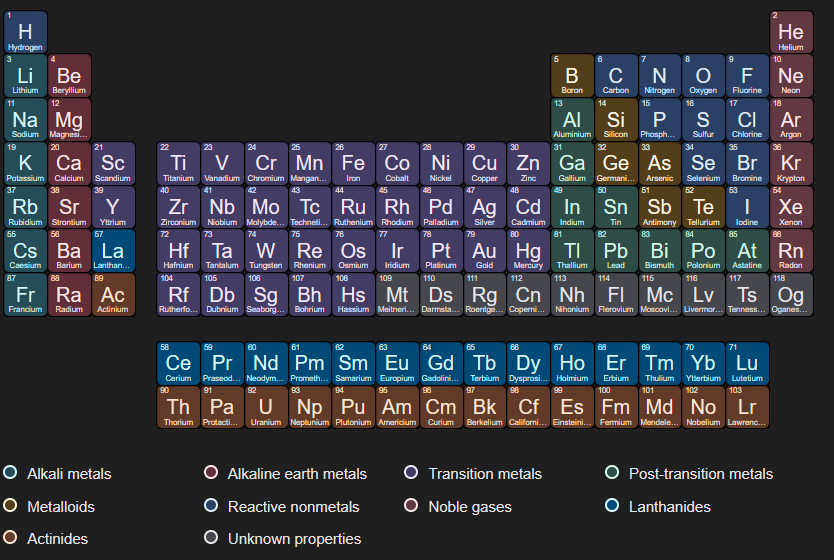Click the Noble gases legend swatch
This screenshot has width=834, height=560.
pyautogui.click(x=411, y=505)
